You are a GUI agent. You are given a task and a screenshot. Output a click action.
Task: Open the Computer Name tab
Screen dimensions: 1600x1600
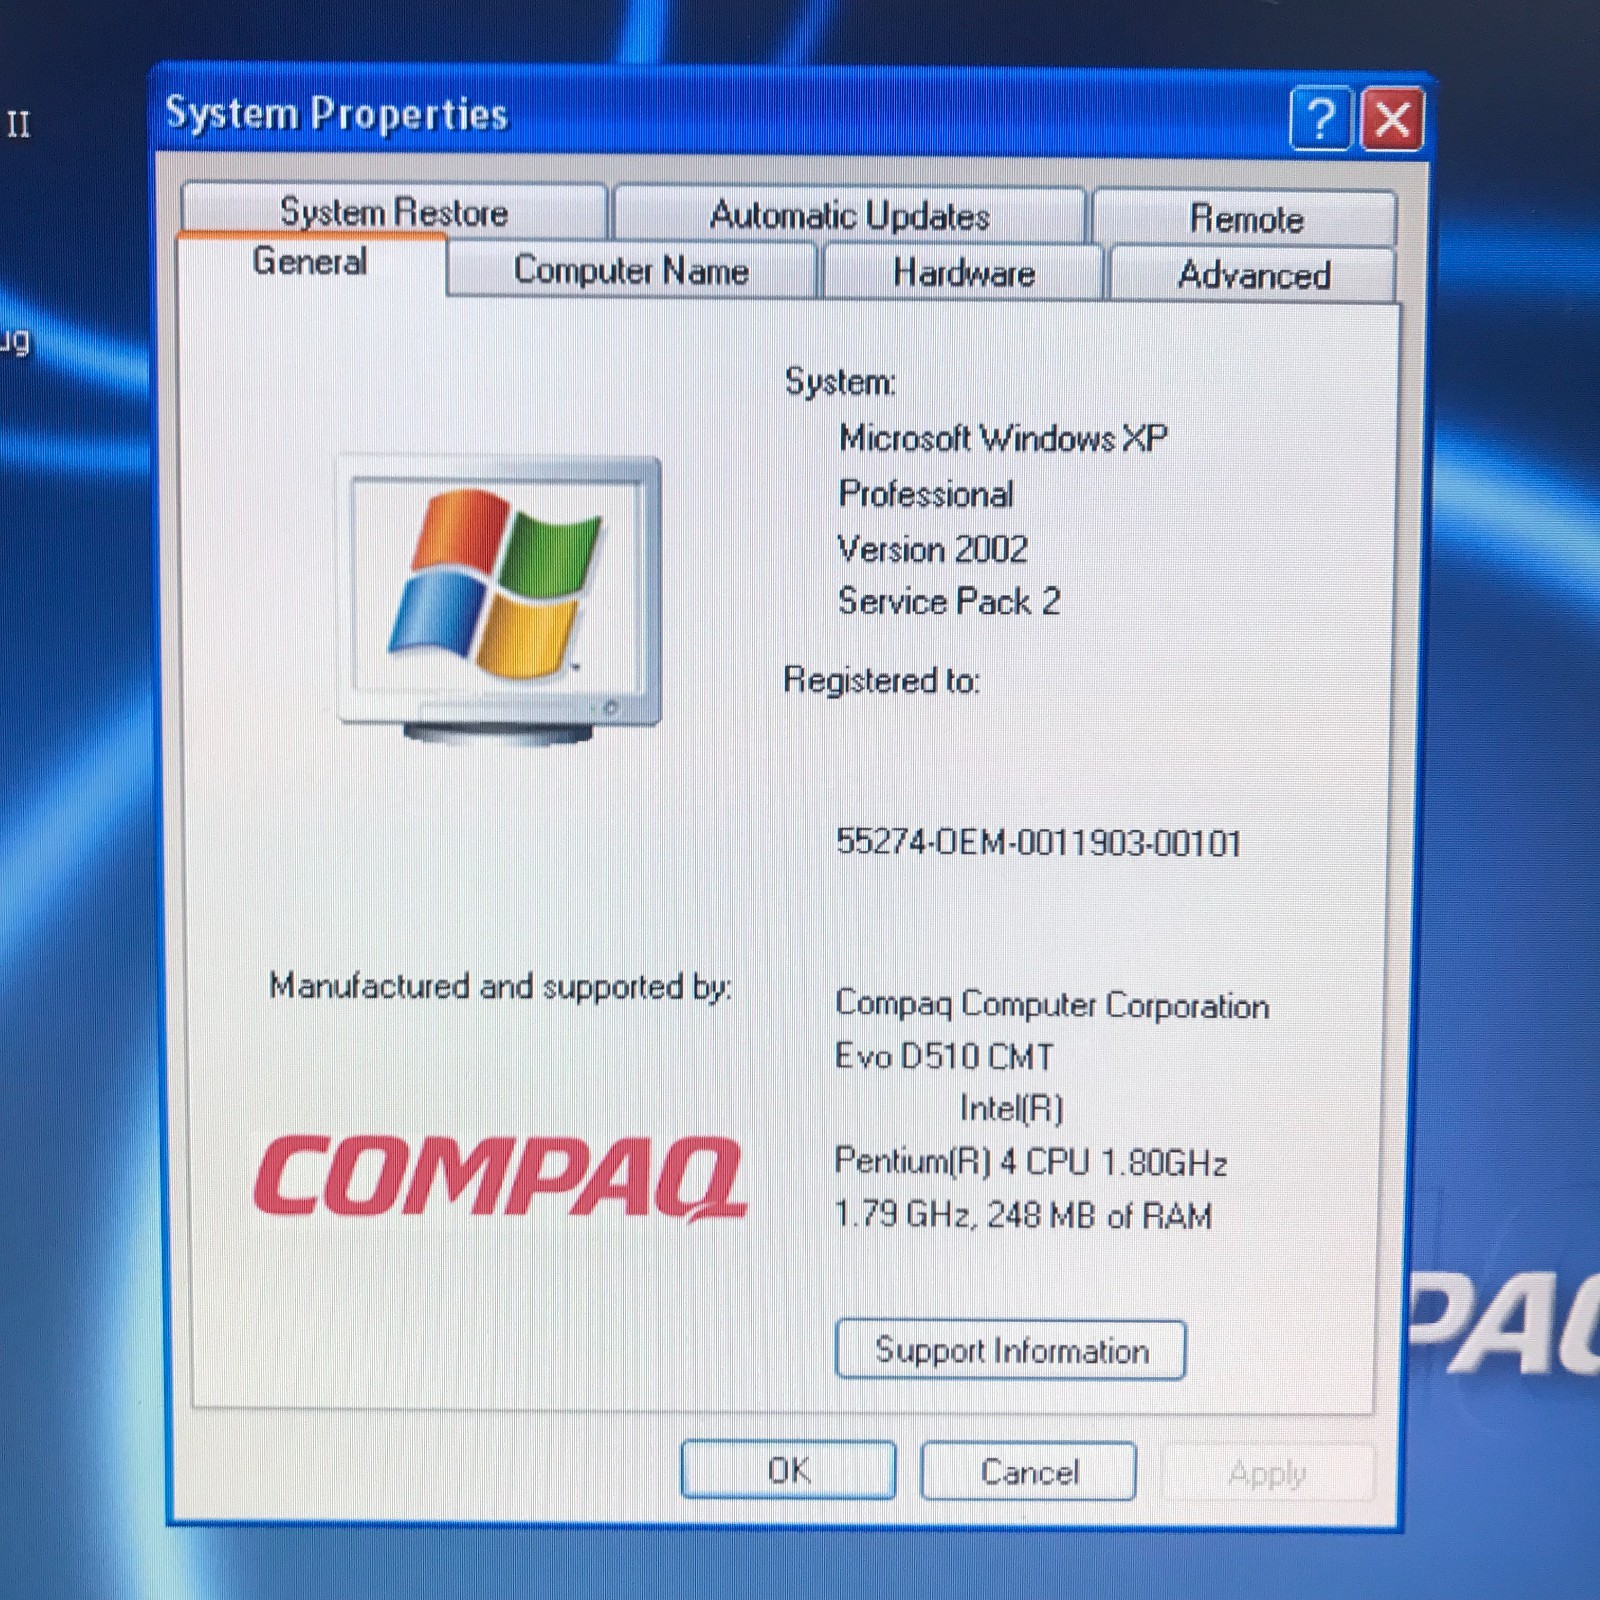tap(631, 270)
